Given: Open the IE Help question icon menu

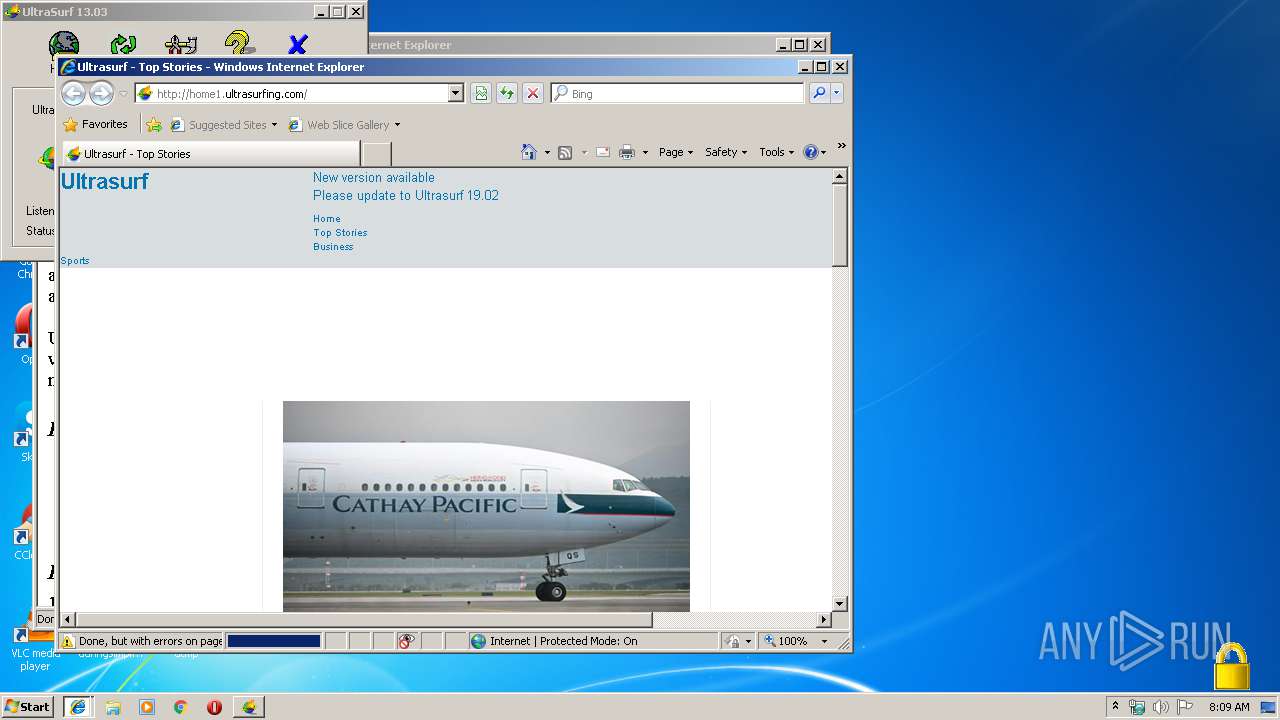Looking at the screenshot, I should coord(815,152).
